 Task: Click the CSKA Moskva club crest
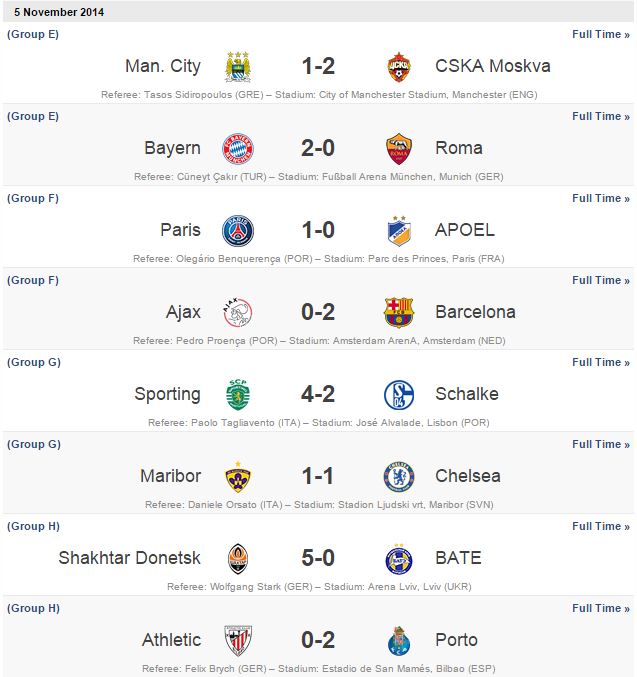tap(399, 67)
